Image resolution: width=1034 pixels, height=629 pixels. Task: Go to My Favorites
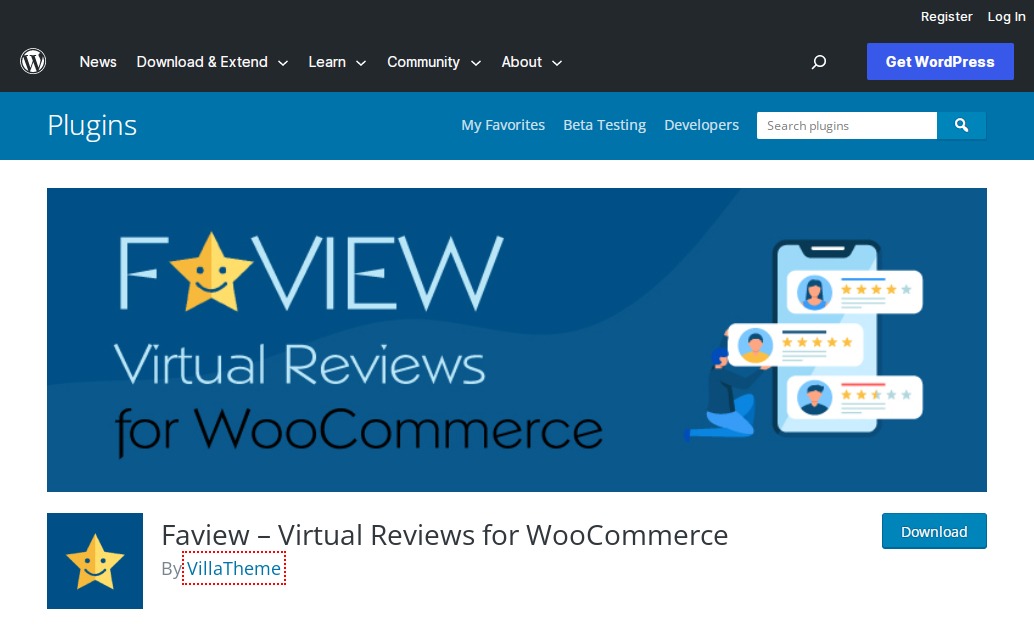click(x=503, y=125)
